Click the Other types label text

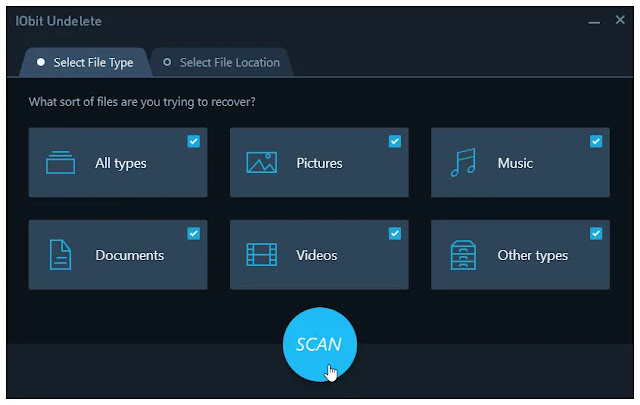pos(533,256)
